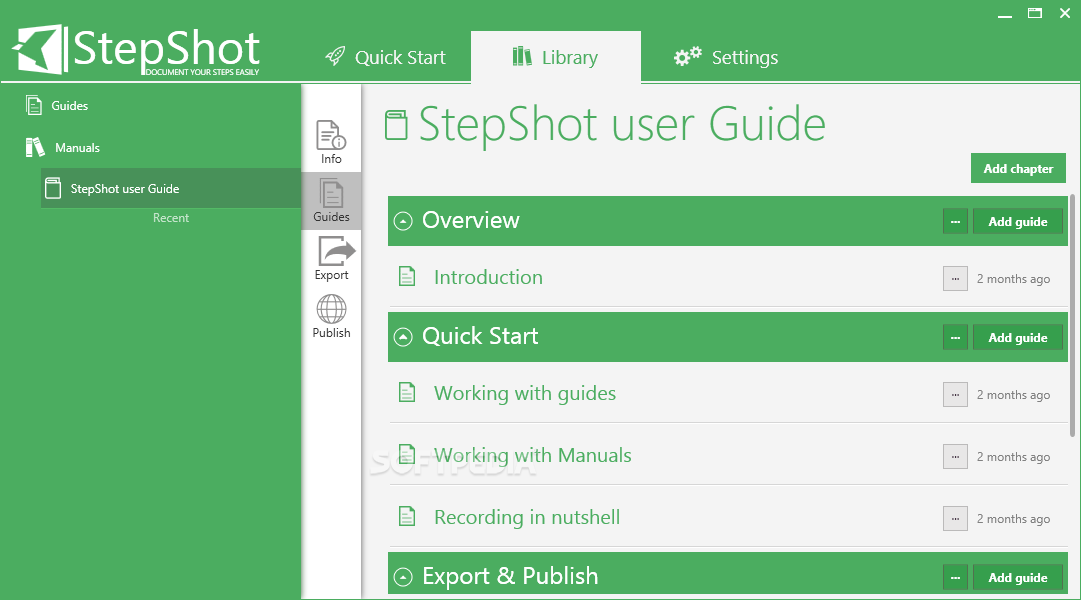Add guide to the Quick Start chapter
The width and height of the screenshot is (1081, 600).
(x=1018, y=337)
